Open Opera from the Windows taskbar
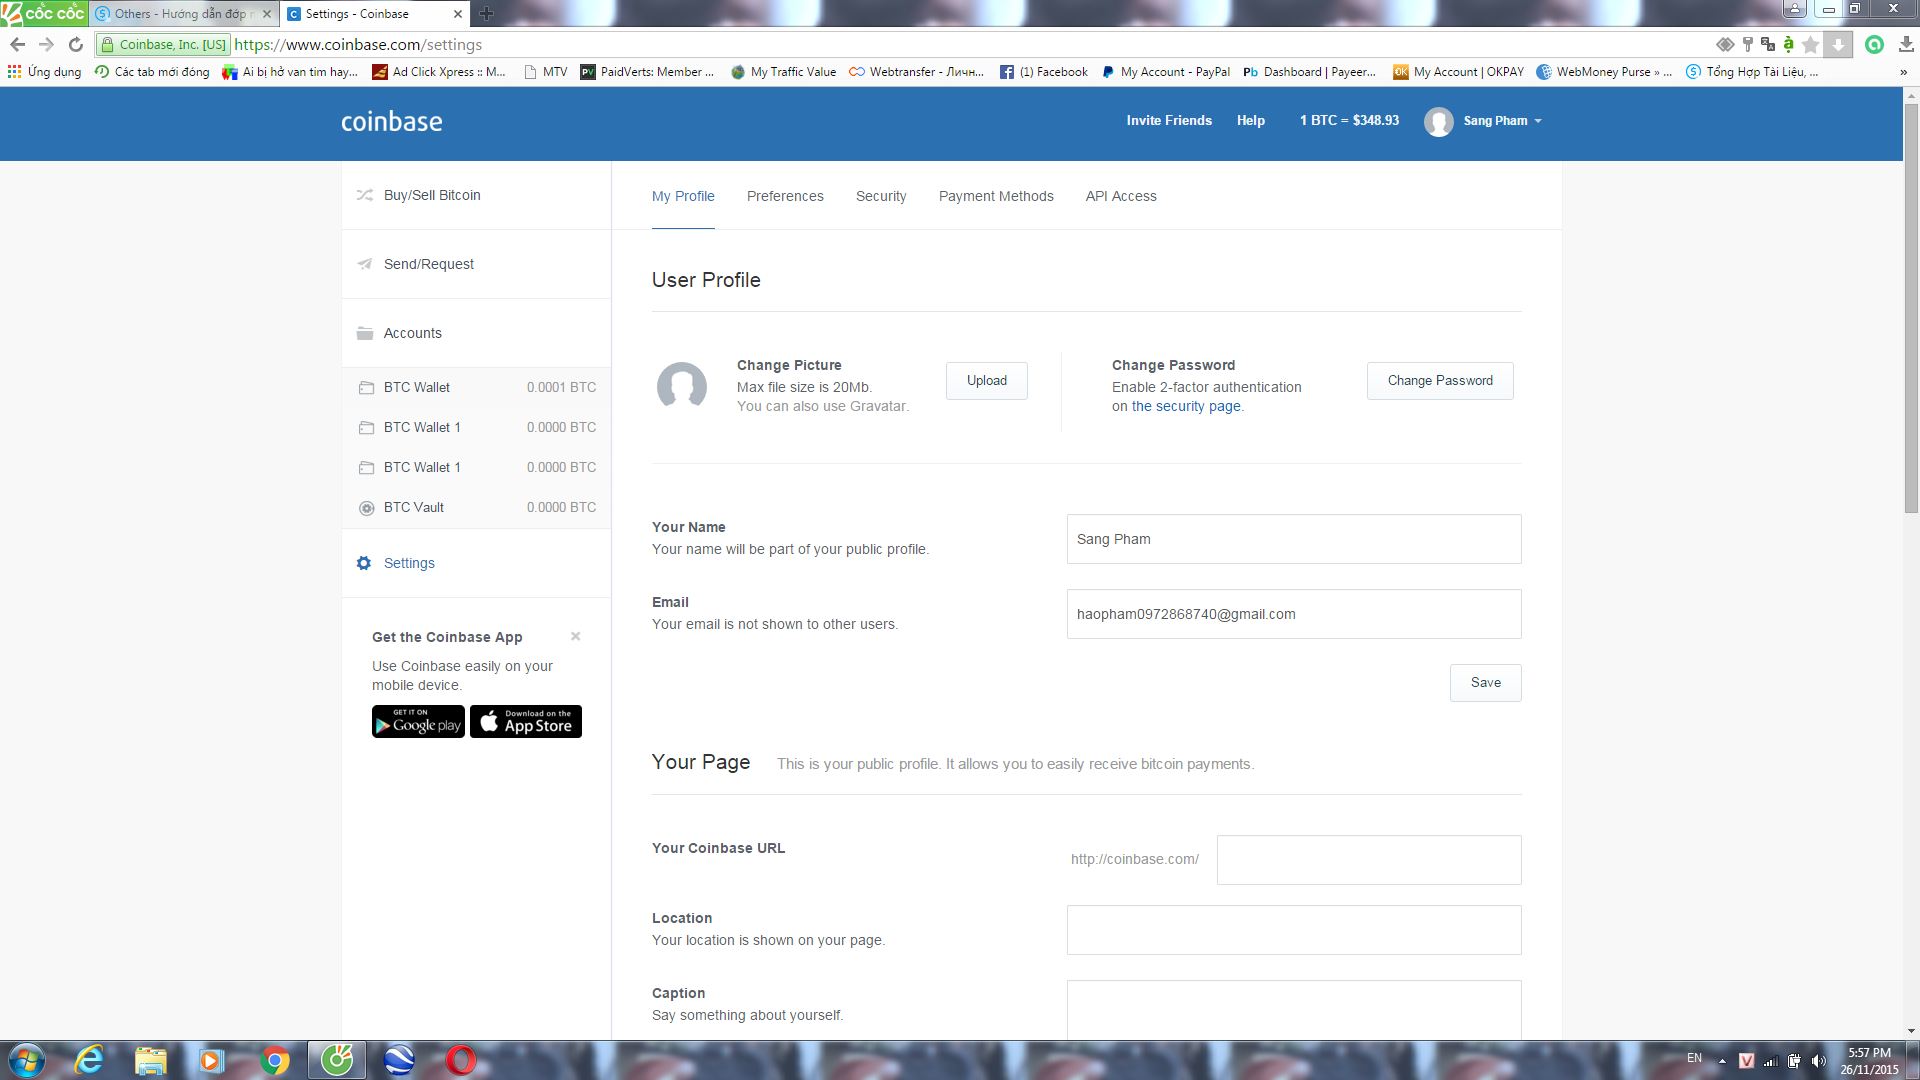Image resolution: width=1920 pixels, height=1080 pixels. click(x=461, y=1059)
